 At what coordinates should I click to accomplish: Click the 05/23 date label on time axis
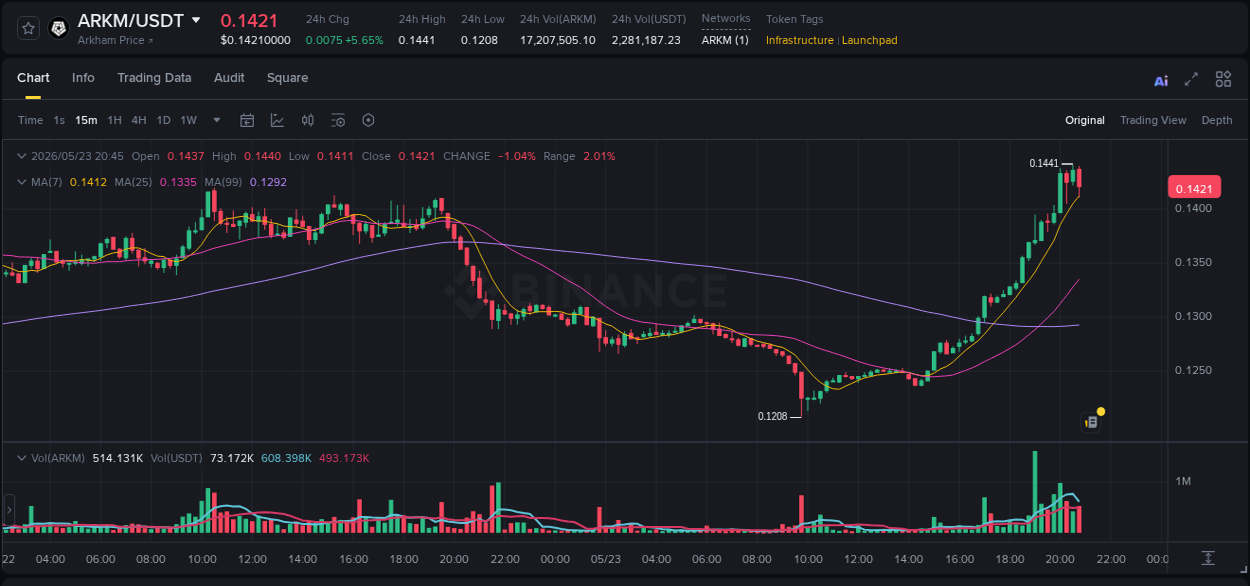(x=606, y=558)
